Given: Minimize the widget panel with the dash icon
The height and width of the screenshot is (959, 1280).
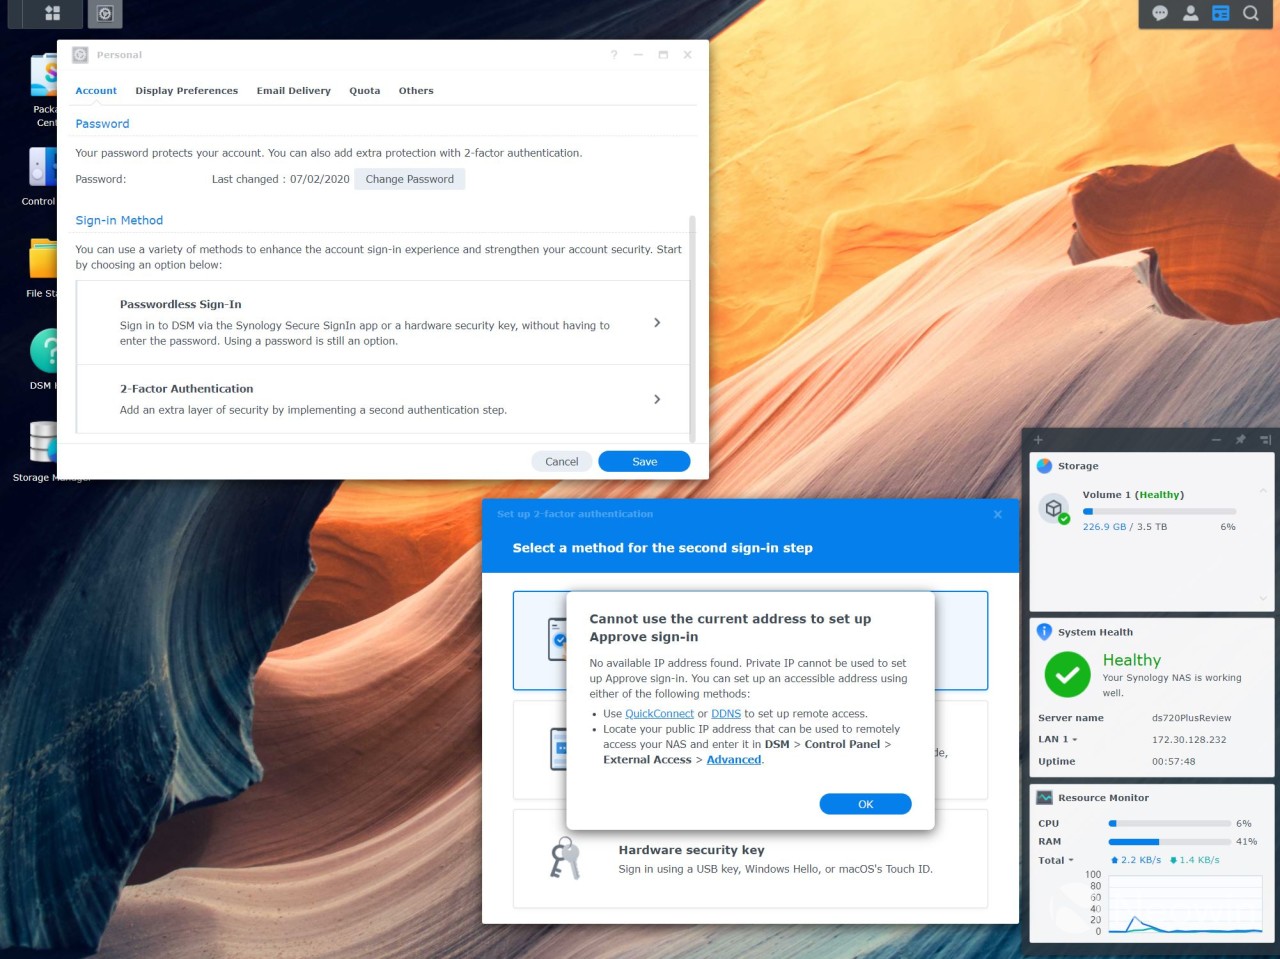Looking at the screenshot, I should pos(1216,440).
